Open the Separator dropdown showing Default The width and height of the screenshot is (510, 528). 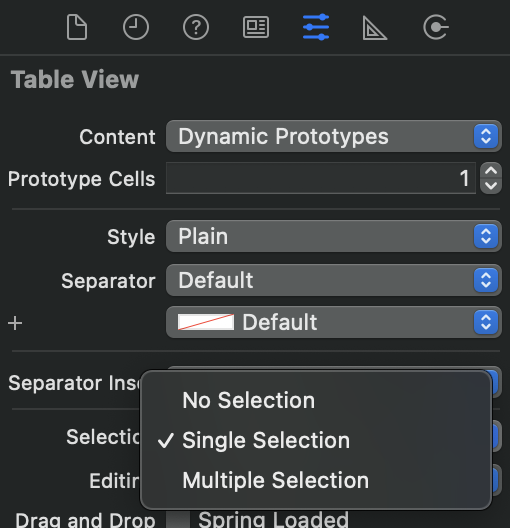click(x=334, y=280)
